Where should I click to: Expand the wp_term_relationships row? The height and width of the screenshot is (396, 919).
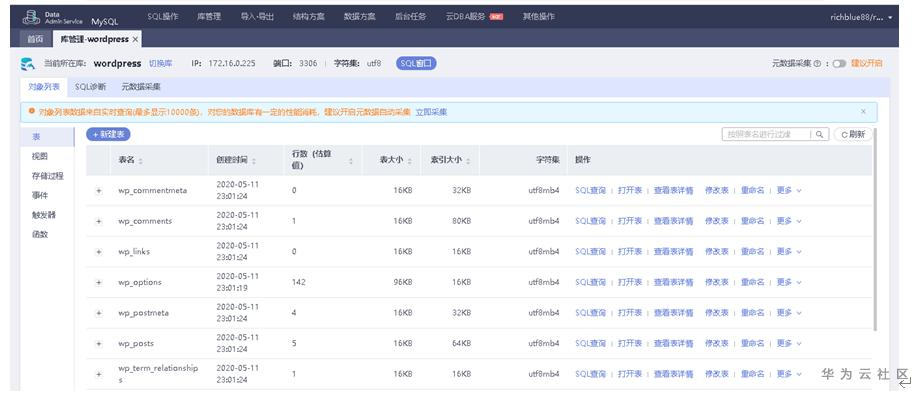[98, 374]
